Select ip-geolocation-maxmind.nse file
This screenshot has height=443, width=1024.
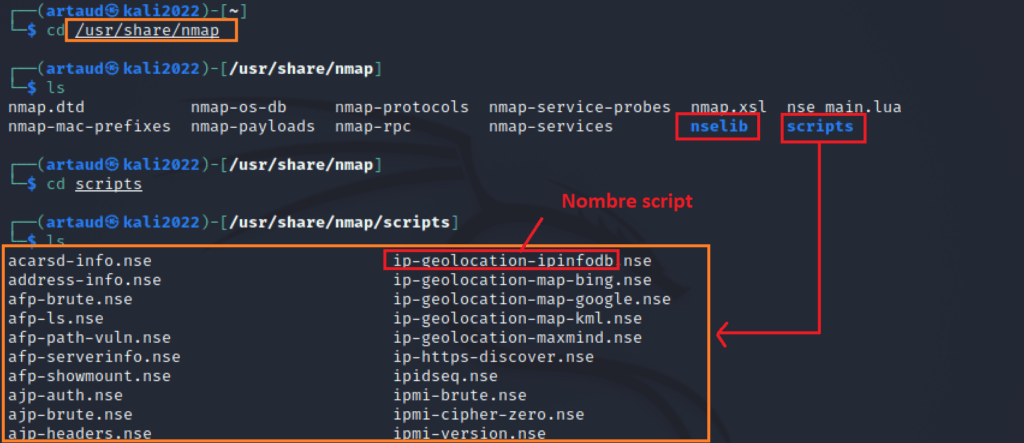coord(518,338)
